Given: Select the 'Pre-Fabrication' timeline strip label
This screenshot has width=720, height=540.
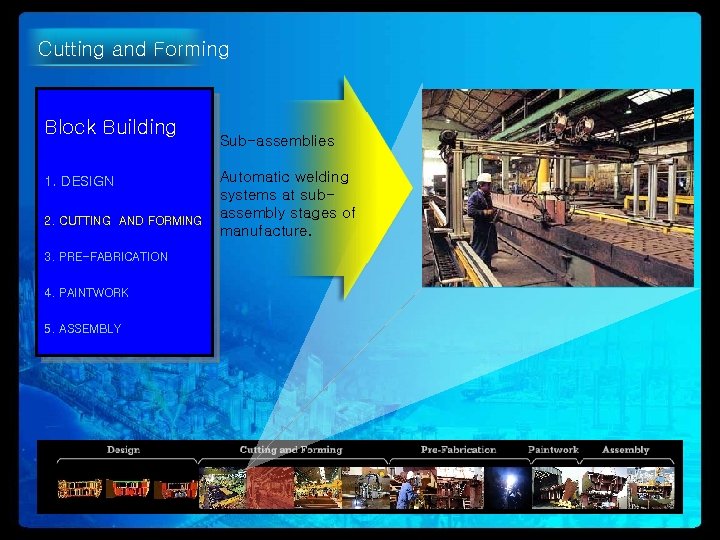Looking at the screenshot, I should point(458,450).
